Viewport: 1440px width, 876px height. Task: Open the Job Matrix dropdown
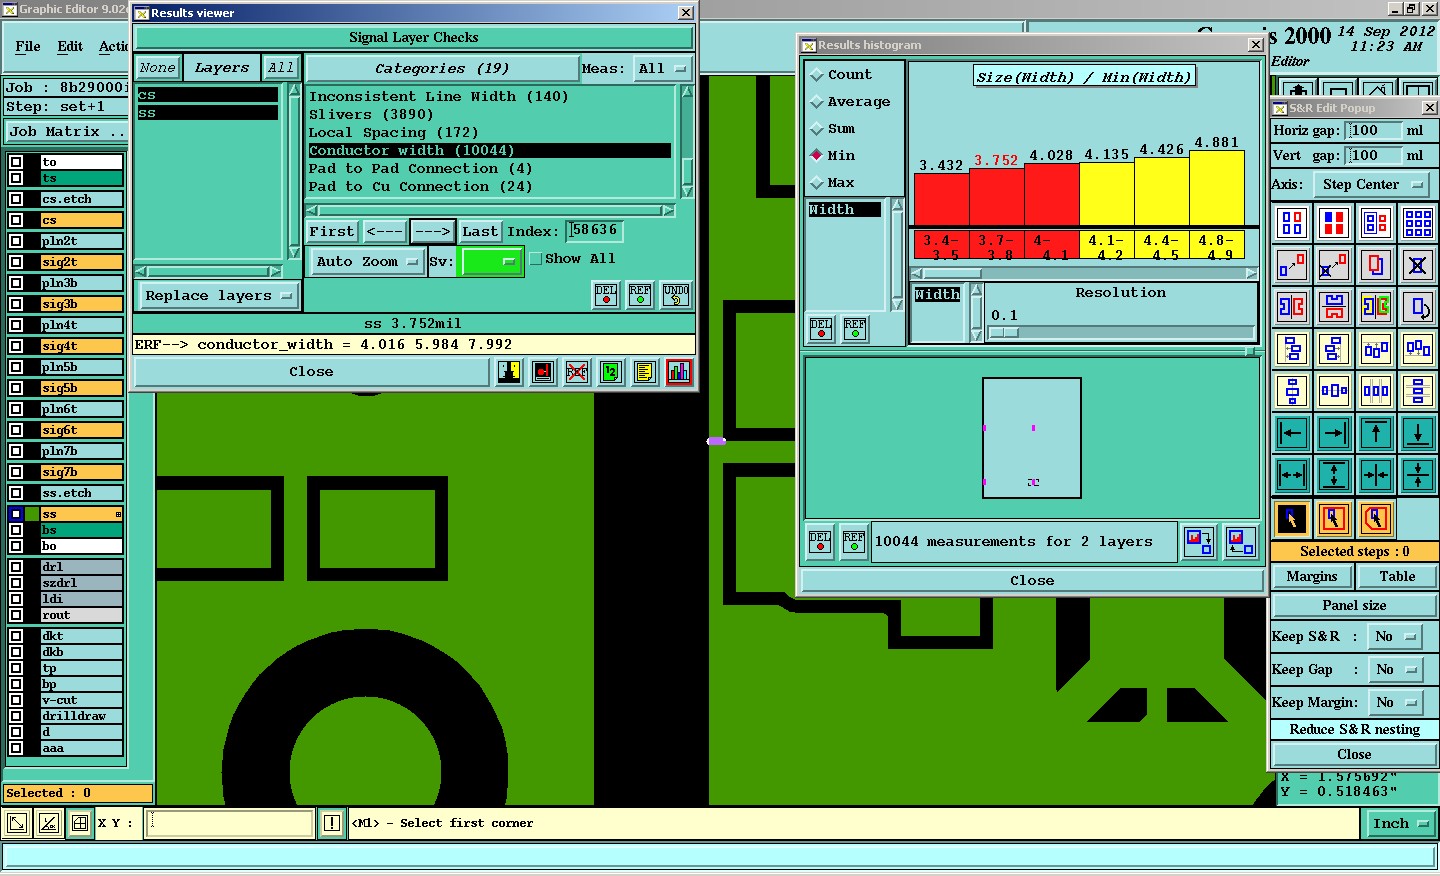tap(67, 131)
